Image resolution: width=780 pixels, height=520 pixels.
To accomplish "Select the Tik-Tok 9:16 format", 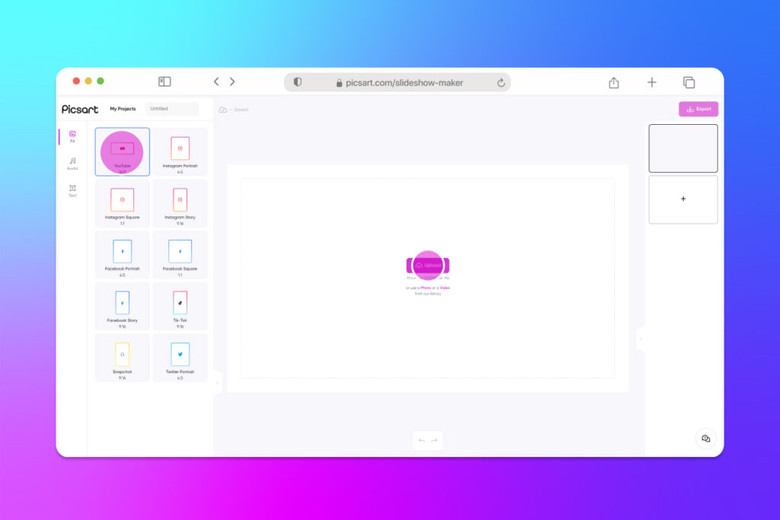I will (x=180, y=306).
